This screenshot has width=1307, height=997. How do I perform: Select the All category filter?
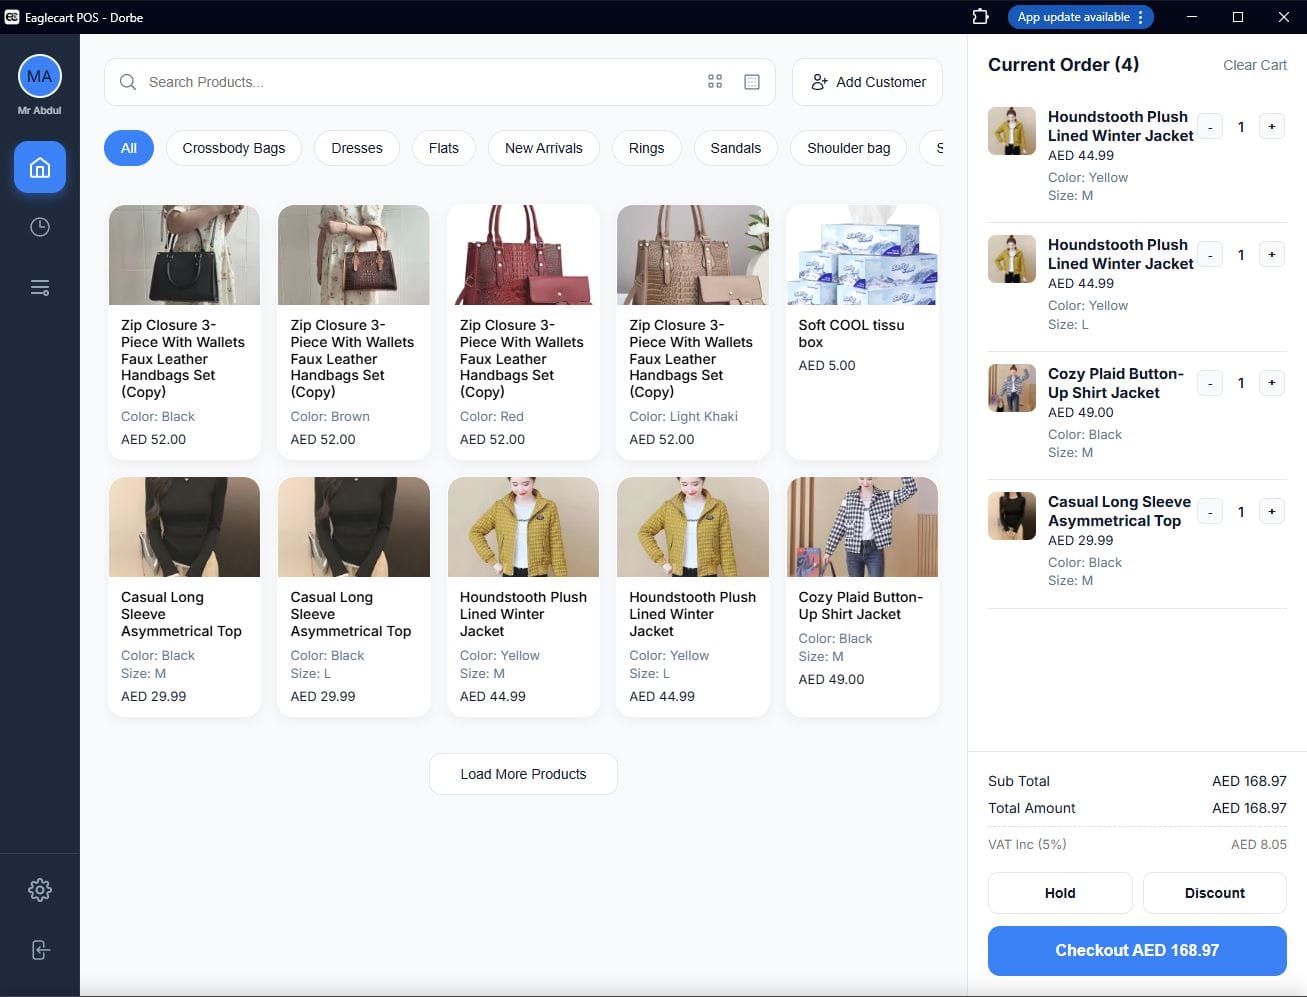[x=129, y=148]
